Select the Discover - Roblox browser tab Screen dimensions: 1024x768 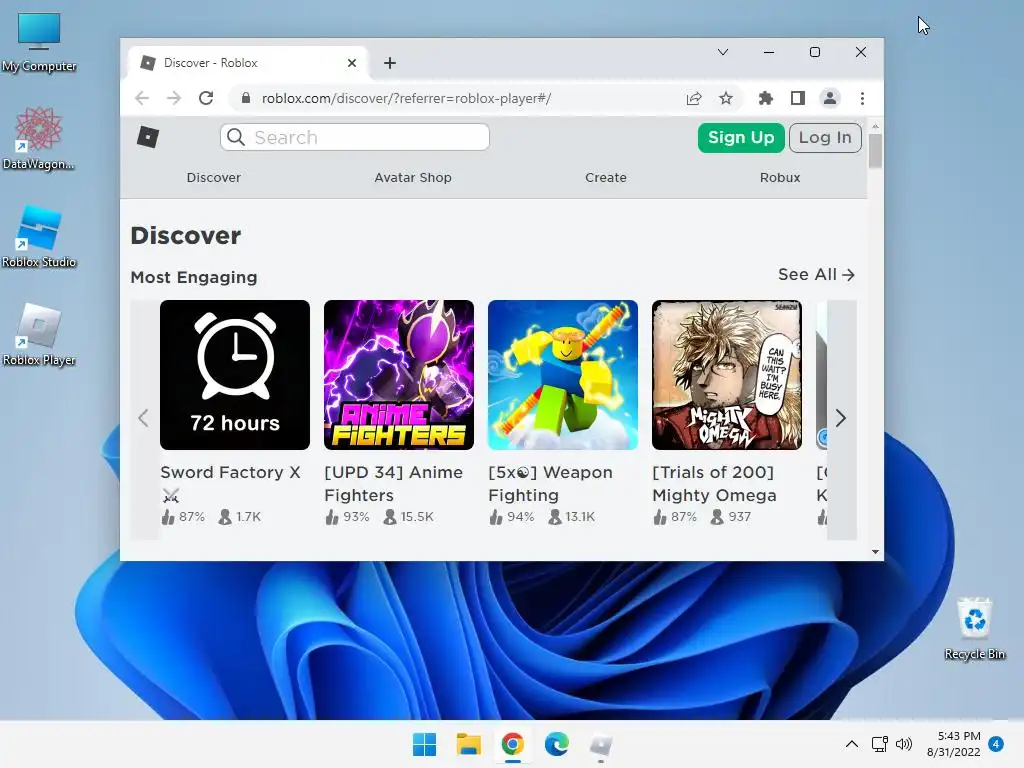[248, 63]
